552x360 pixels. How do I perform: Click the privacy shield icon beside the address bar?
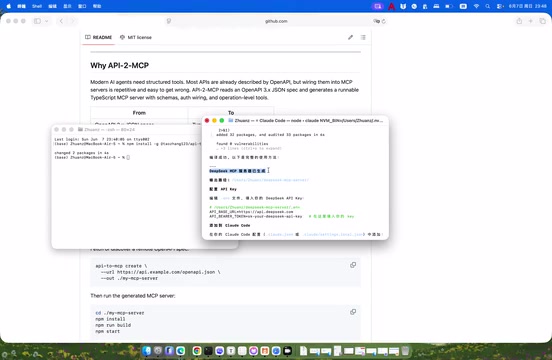pos(169,21)
